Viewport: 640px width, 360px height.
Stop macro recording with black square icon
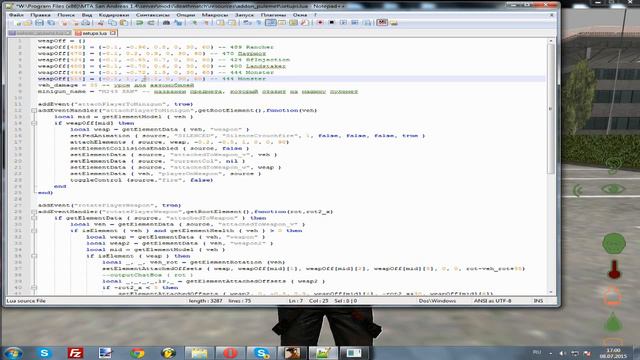(x=331, y=23)
